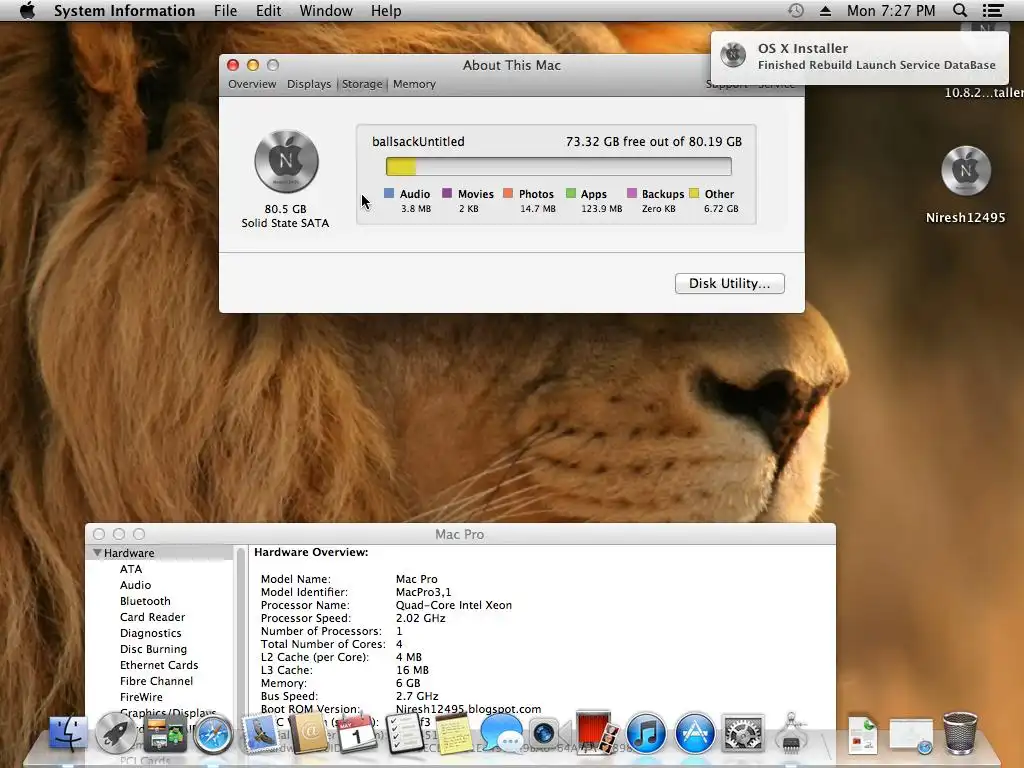
Task: Open Notification Center list icon
Action: tap(993, 10)
